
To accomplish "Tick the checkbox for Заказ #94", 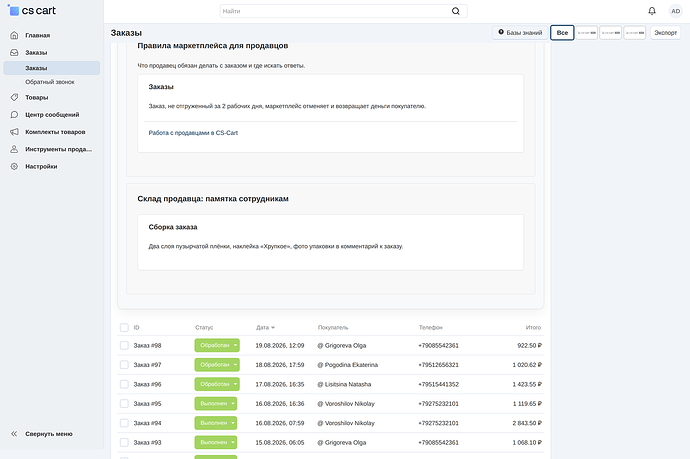I will [124, 423].
